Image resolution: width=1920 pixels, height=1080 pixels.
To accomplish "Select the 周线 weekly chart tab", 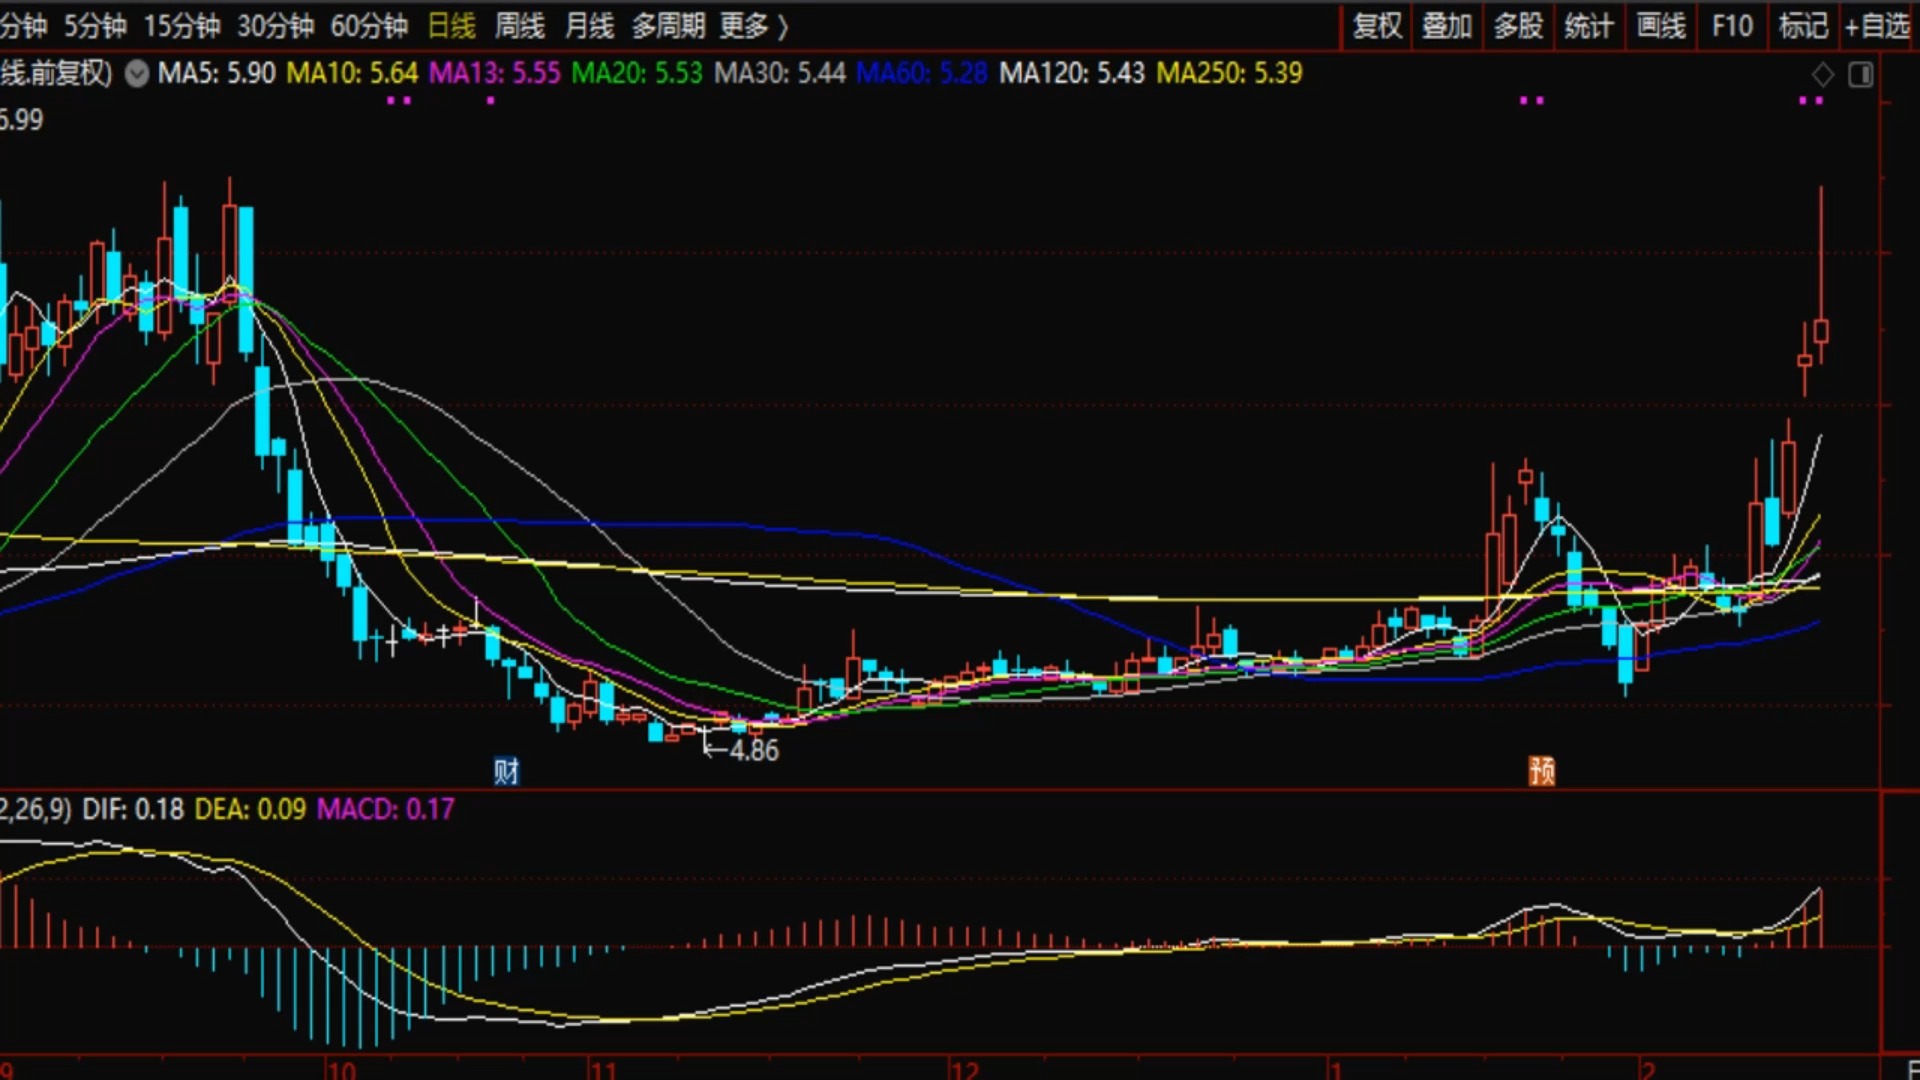I will [519, 26].
